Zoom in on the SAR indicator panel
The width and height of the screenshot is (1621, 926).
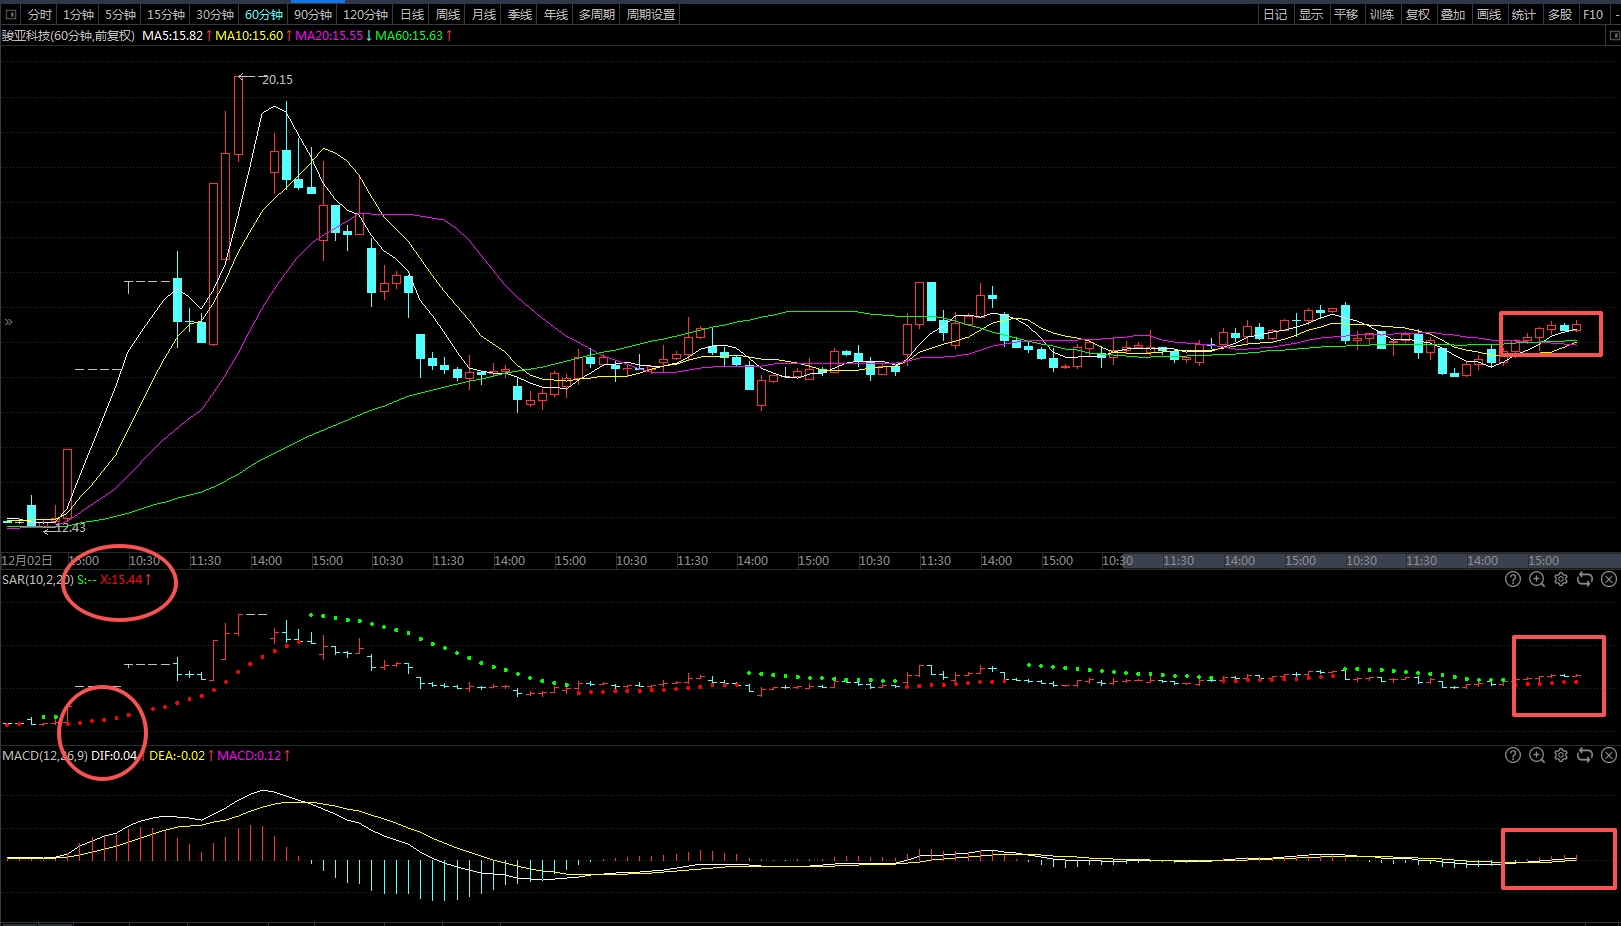[x=1537, y=579]
